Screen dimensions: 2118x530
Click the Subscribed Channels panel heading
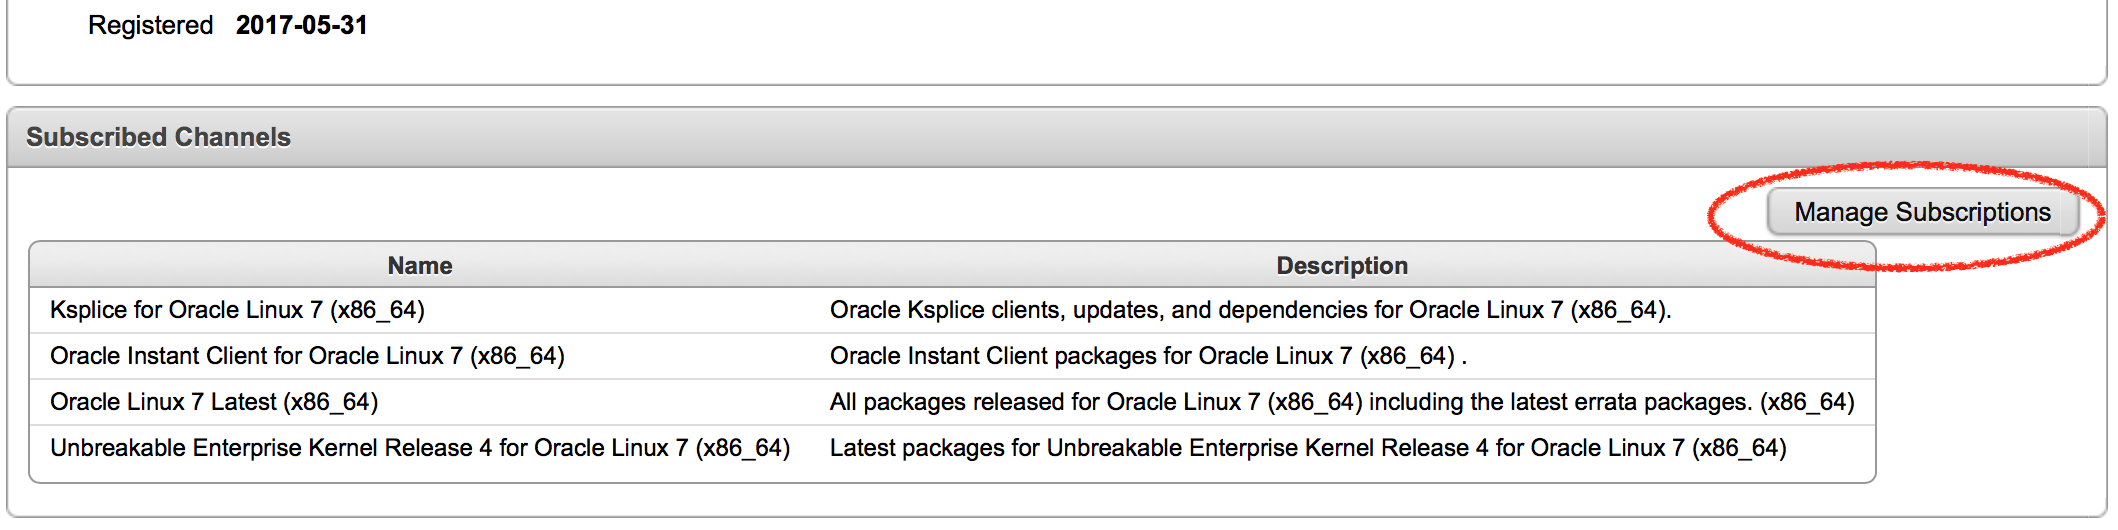click(x=158, y=137)
